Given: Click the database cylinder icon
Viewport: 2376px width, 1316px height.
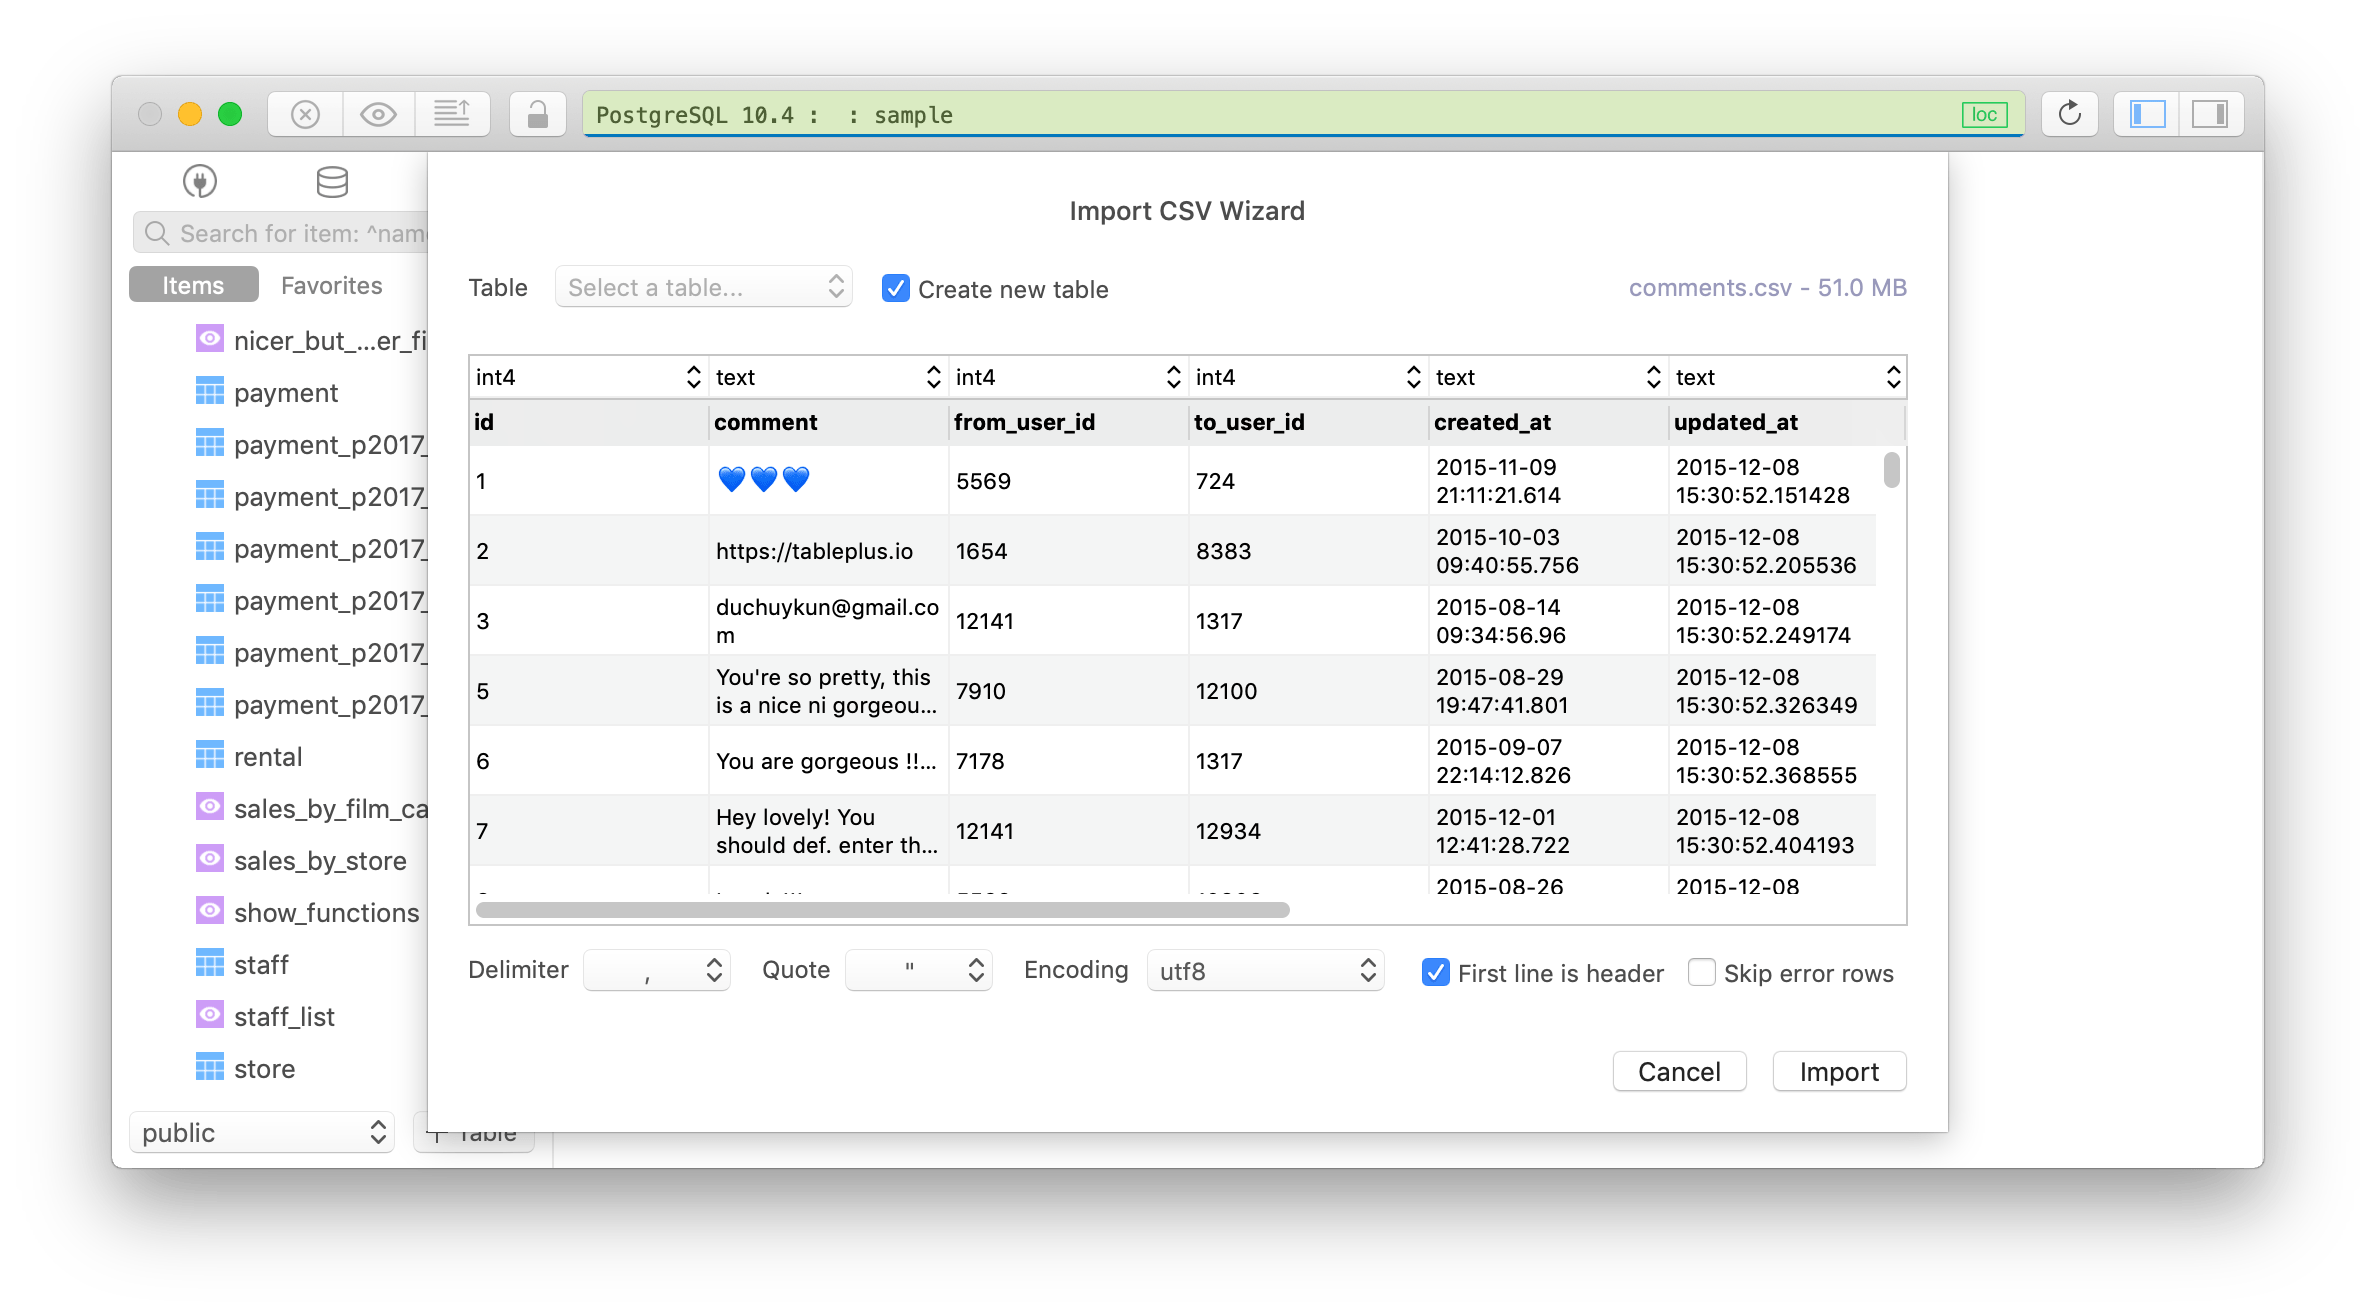Looking at the screenshot, I should 332,181.
